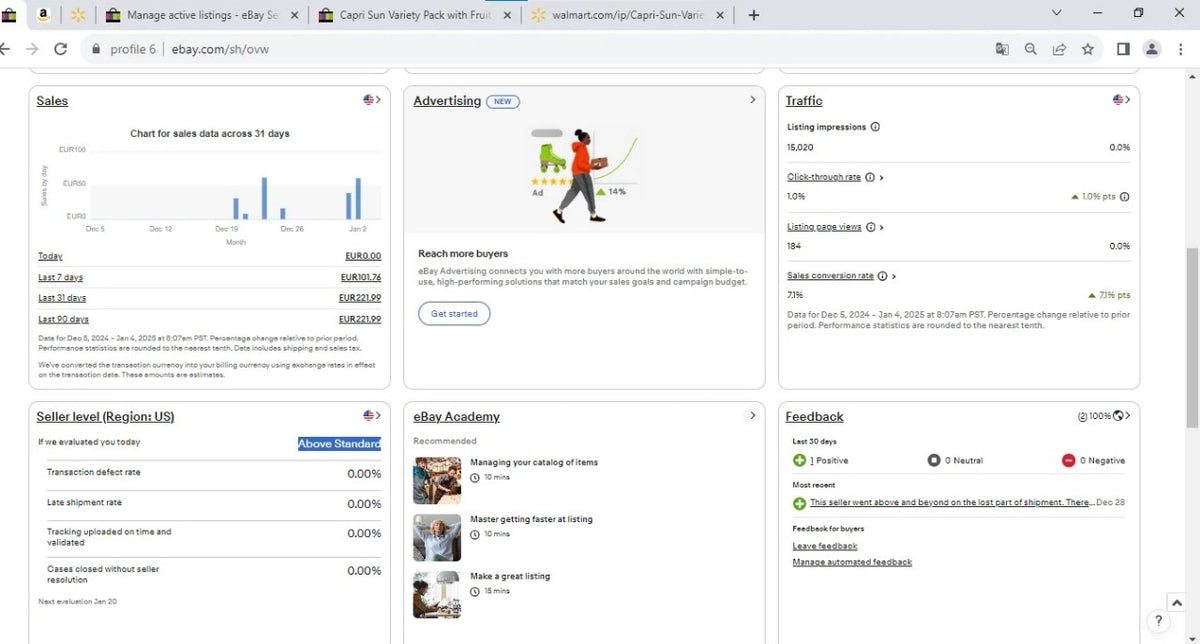Click the 15,020 listing impressions value
Screen dimensions: 1200x644
pyautogui.click(x=800, y=147)
